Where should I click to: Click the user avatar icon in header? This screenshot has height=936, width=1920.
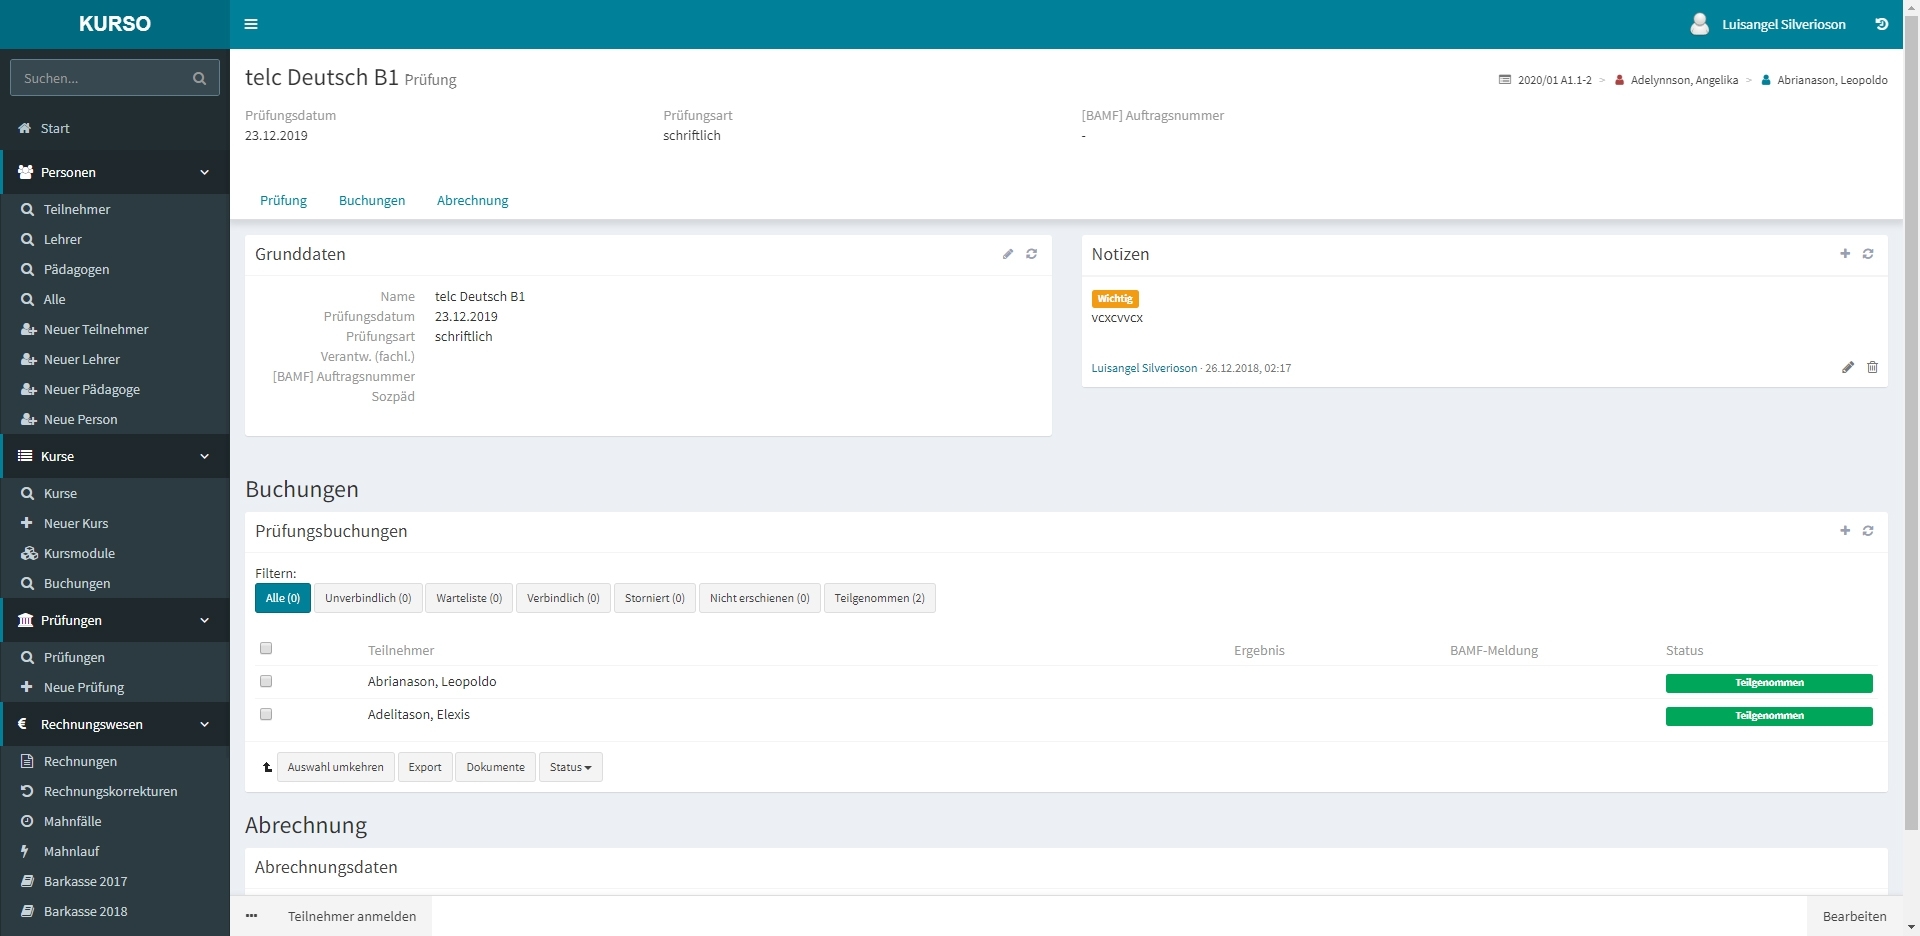point(1699,24)
